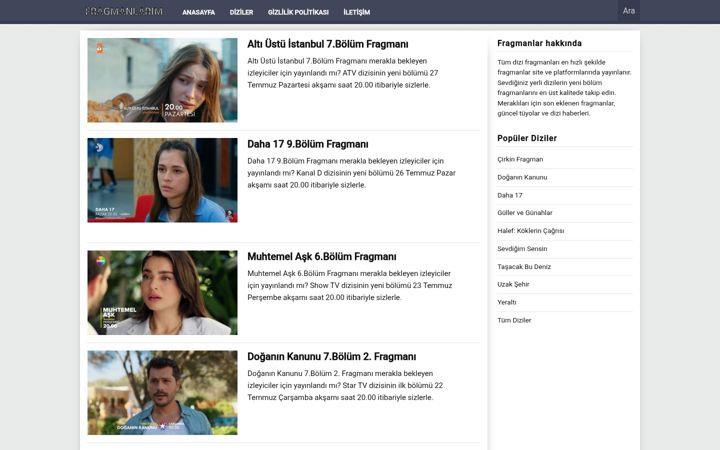Select the İletişim menu item

357,12
